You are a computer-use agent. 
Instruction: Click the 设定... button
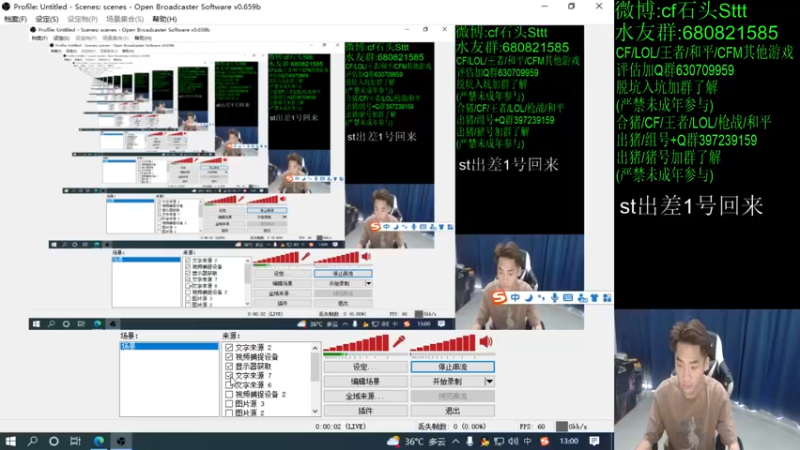[366, 367]
